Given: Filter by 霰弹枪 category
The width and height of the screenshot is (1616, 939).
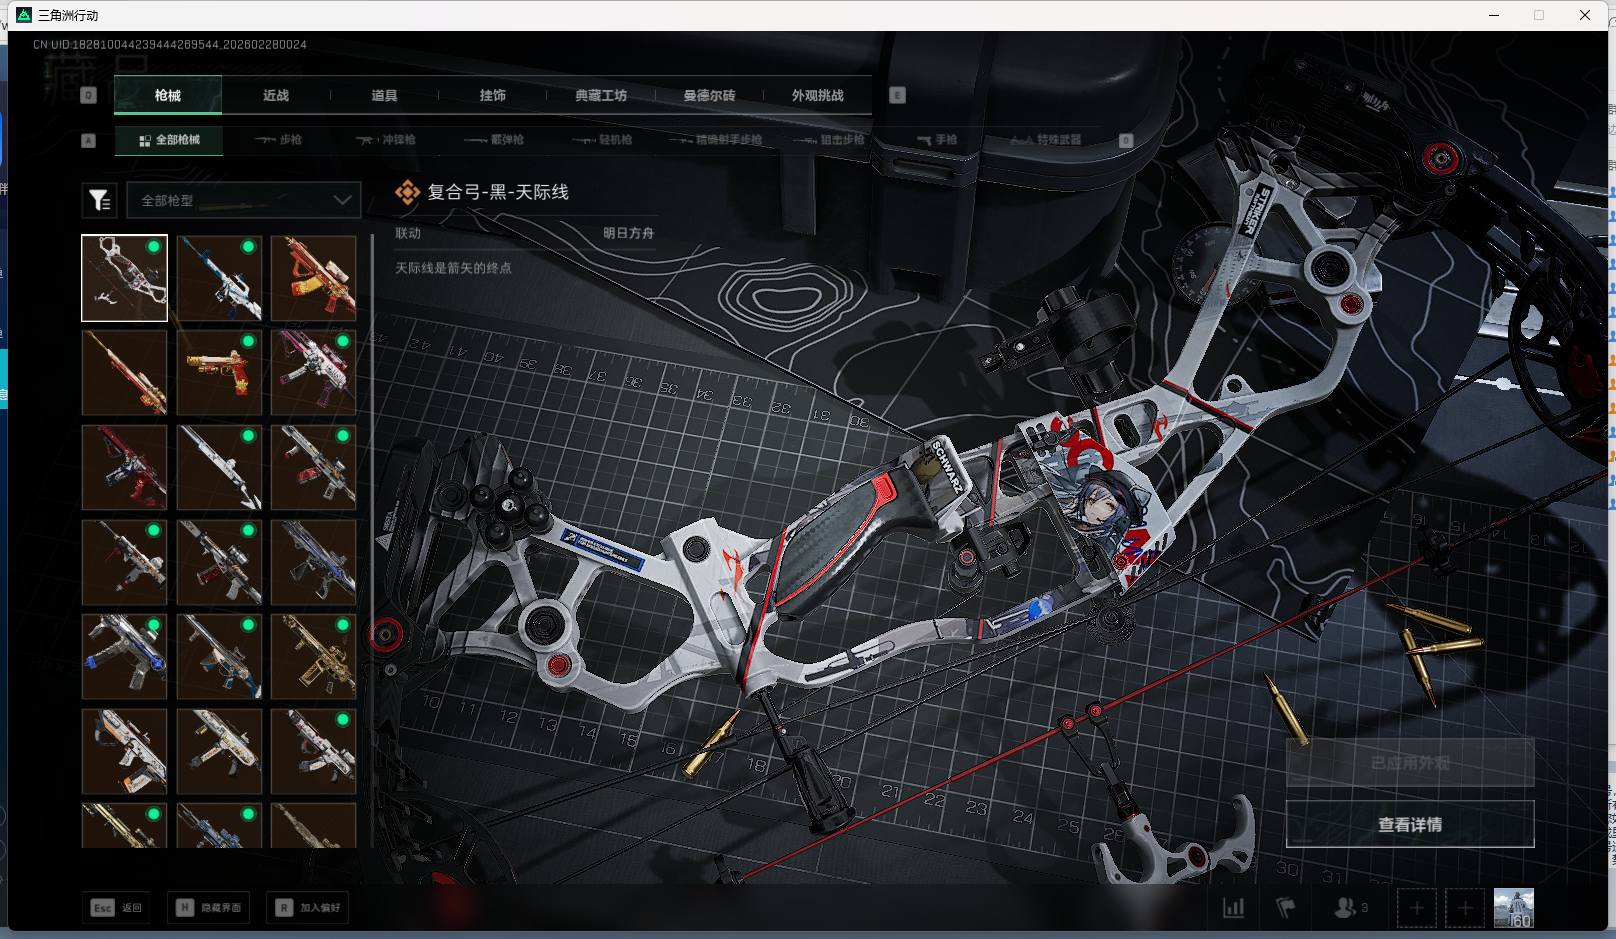Looking at the screenshot, I should (x=495, y=140).
